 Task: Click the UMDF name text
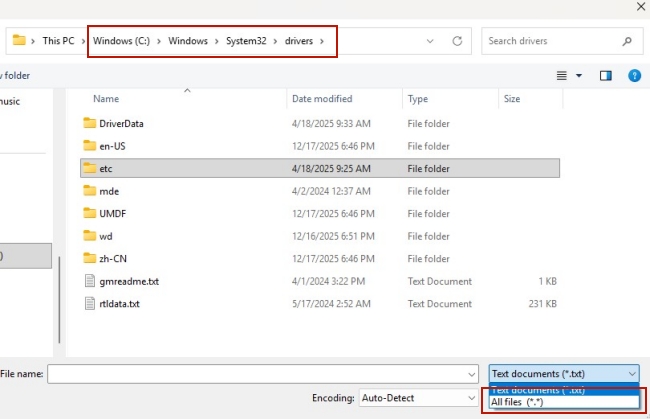pyautogui.click(x=113, y=213)
